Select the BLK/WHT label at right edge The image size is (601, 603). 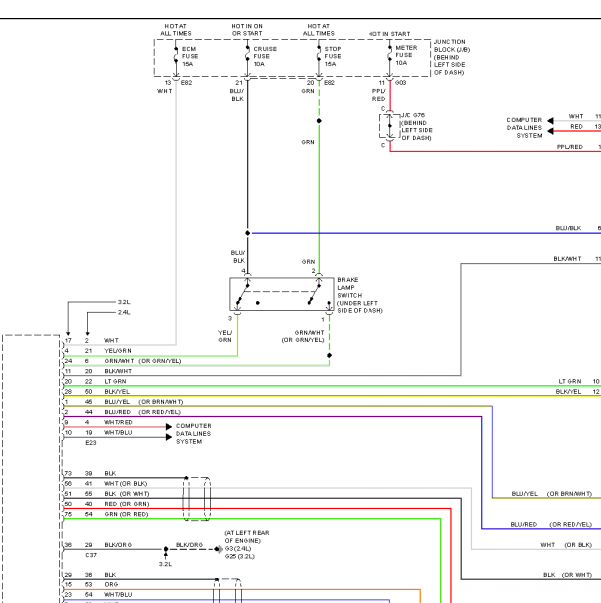(x=567, y=259)
